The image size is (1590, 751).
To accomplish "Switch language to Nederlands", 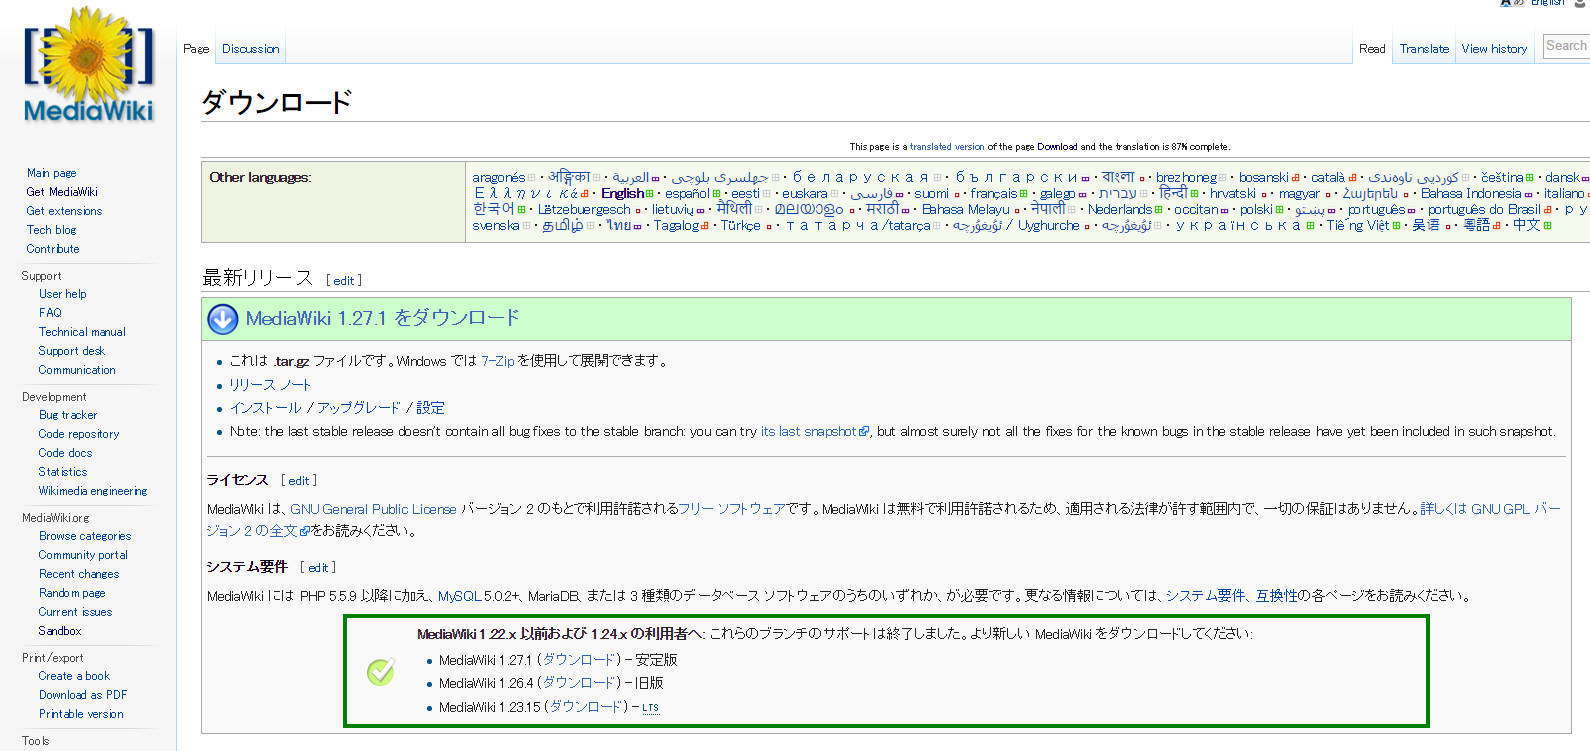I will (1120, 210).
